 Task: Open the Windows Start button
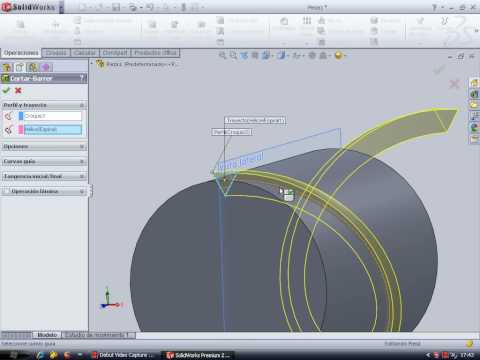[x=13, y=354]
